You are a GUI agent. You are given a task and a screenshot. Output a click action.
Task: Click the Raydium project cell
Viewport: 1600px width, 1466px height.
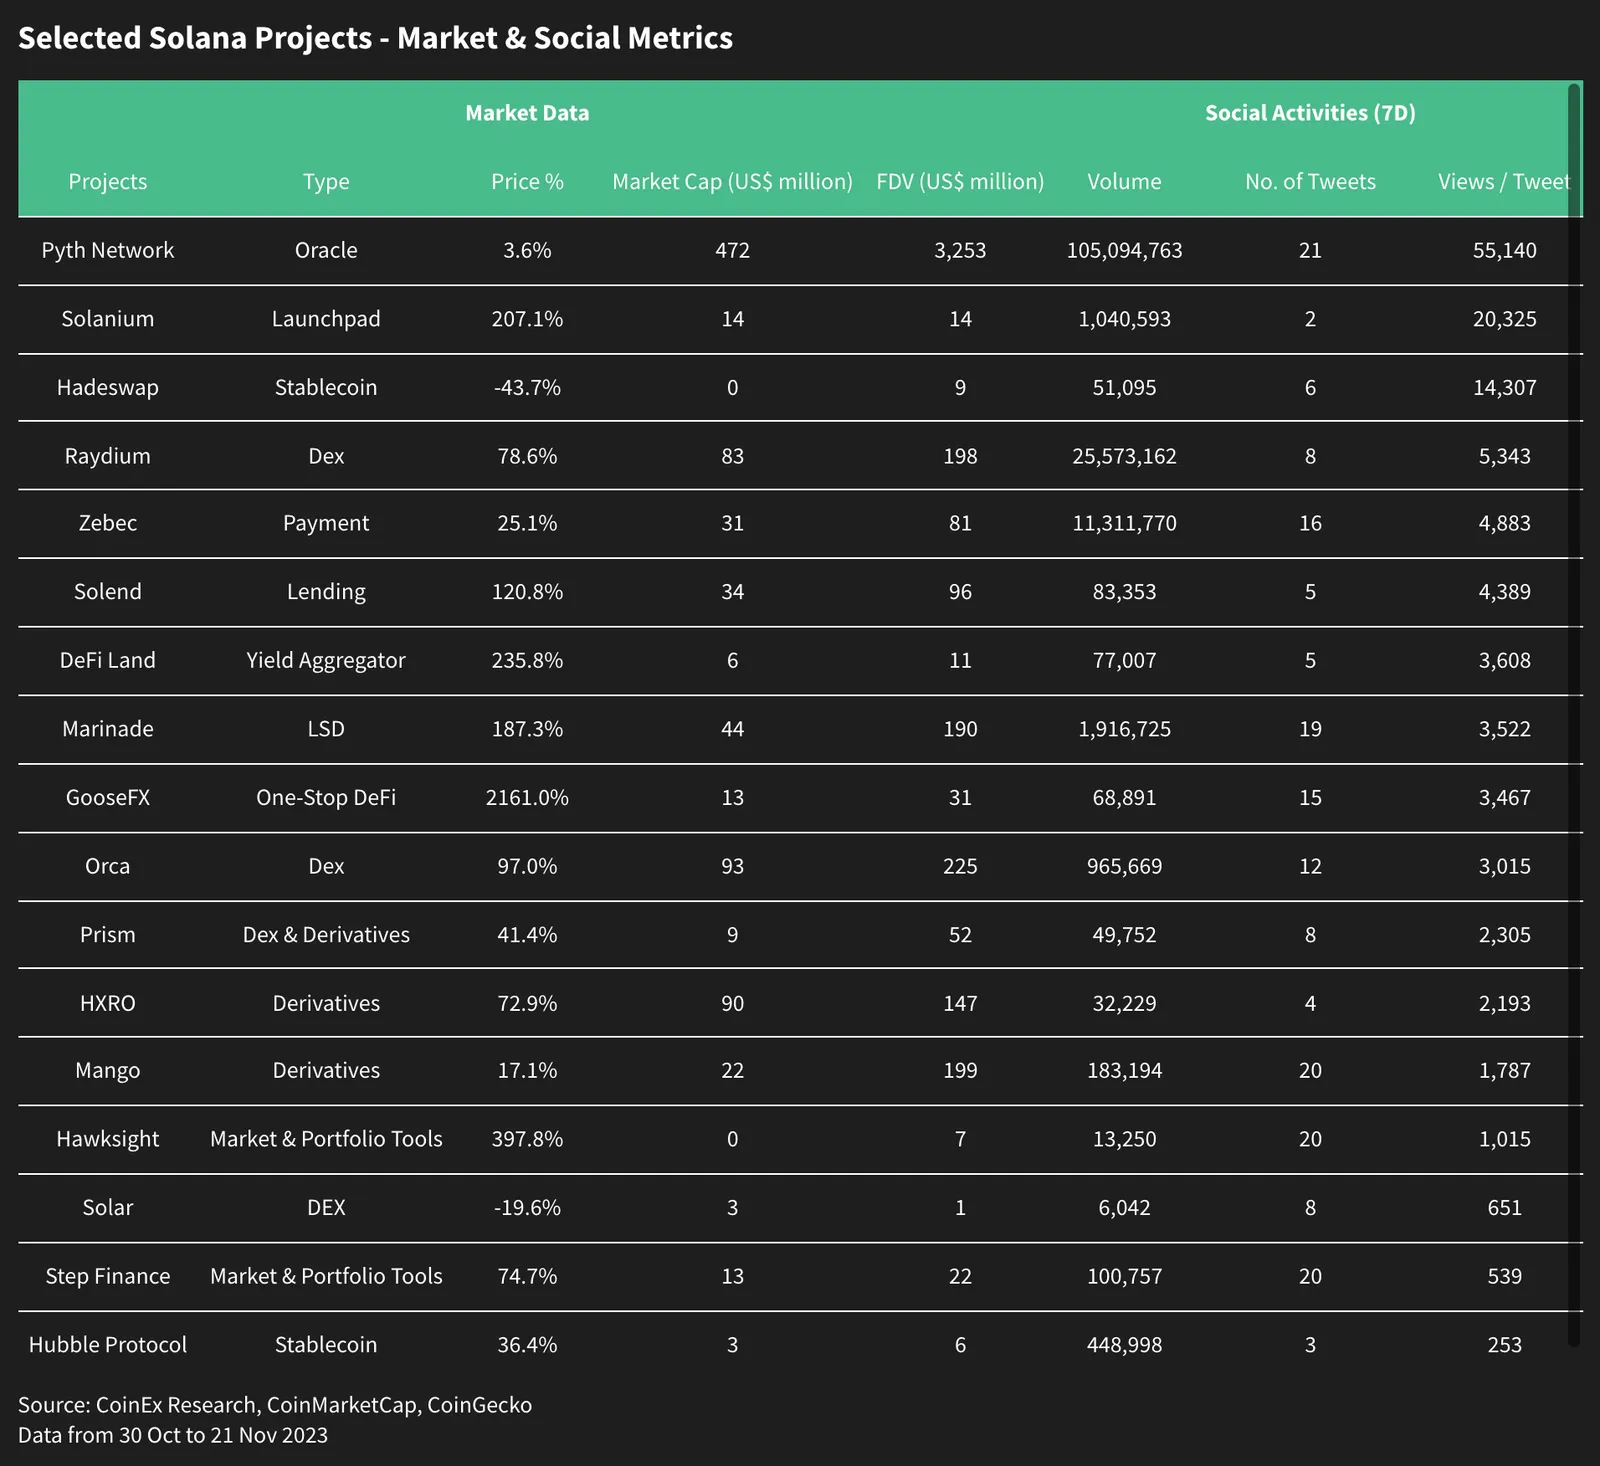coord(108,456)
